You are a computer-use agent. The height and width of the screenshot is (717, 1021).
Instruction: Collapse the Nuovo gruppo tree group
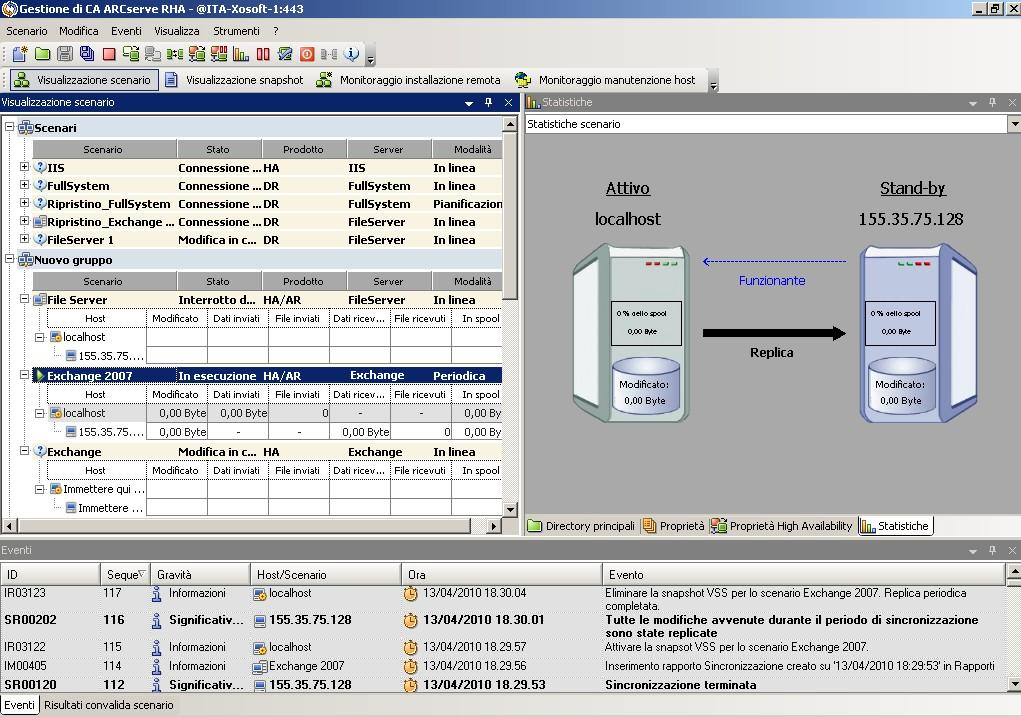(10, 260)
